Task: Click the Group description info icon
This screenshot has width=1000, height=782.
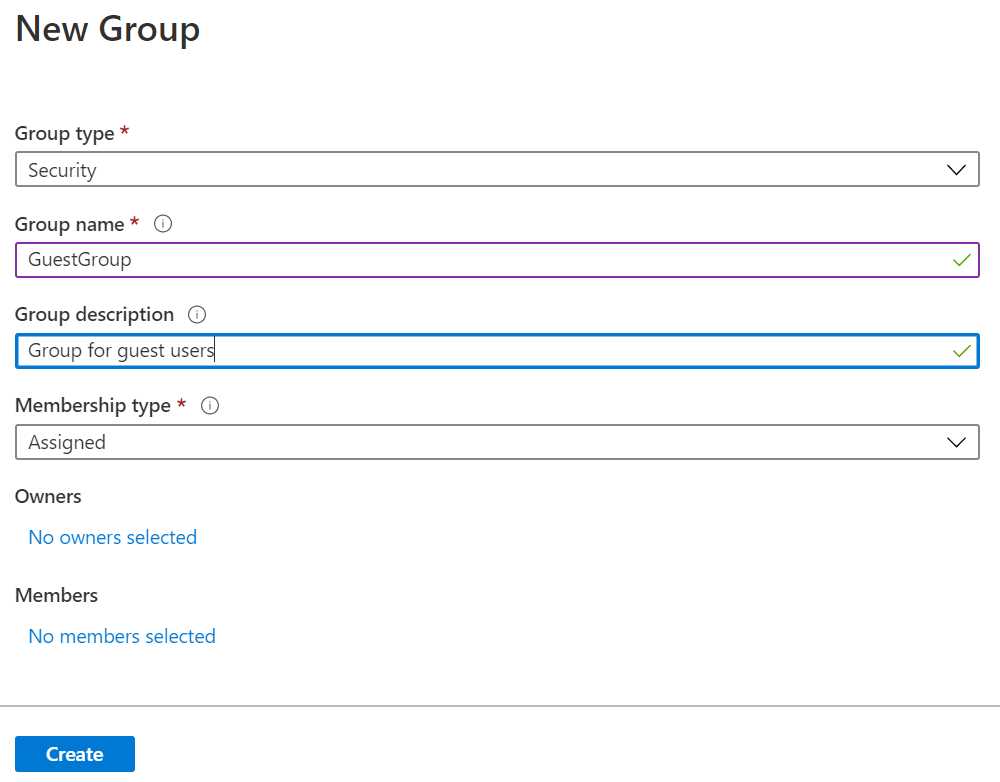Action: (197, 314)
